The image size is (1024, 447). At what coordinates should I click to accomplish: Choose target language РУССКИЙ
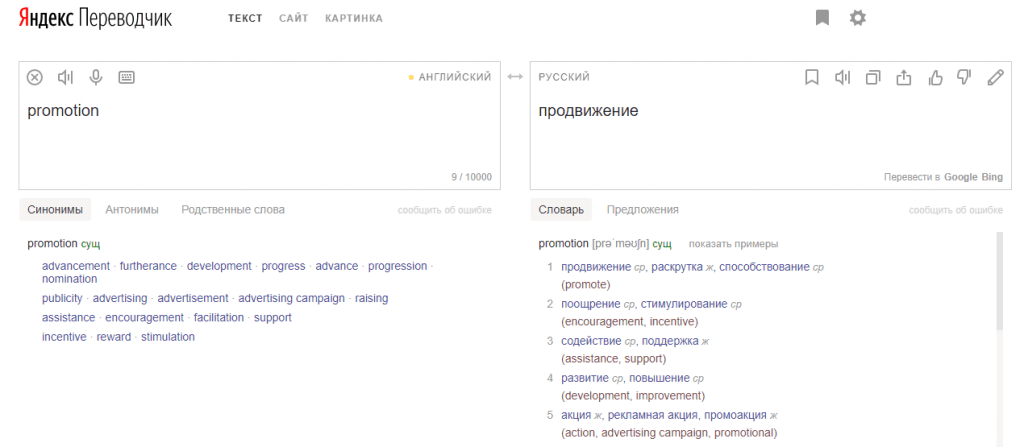coord(564,77)
